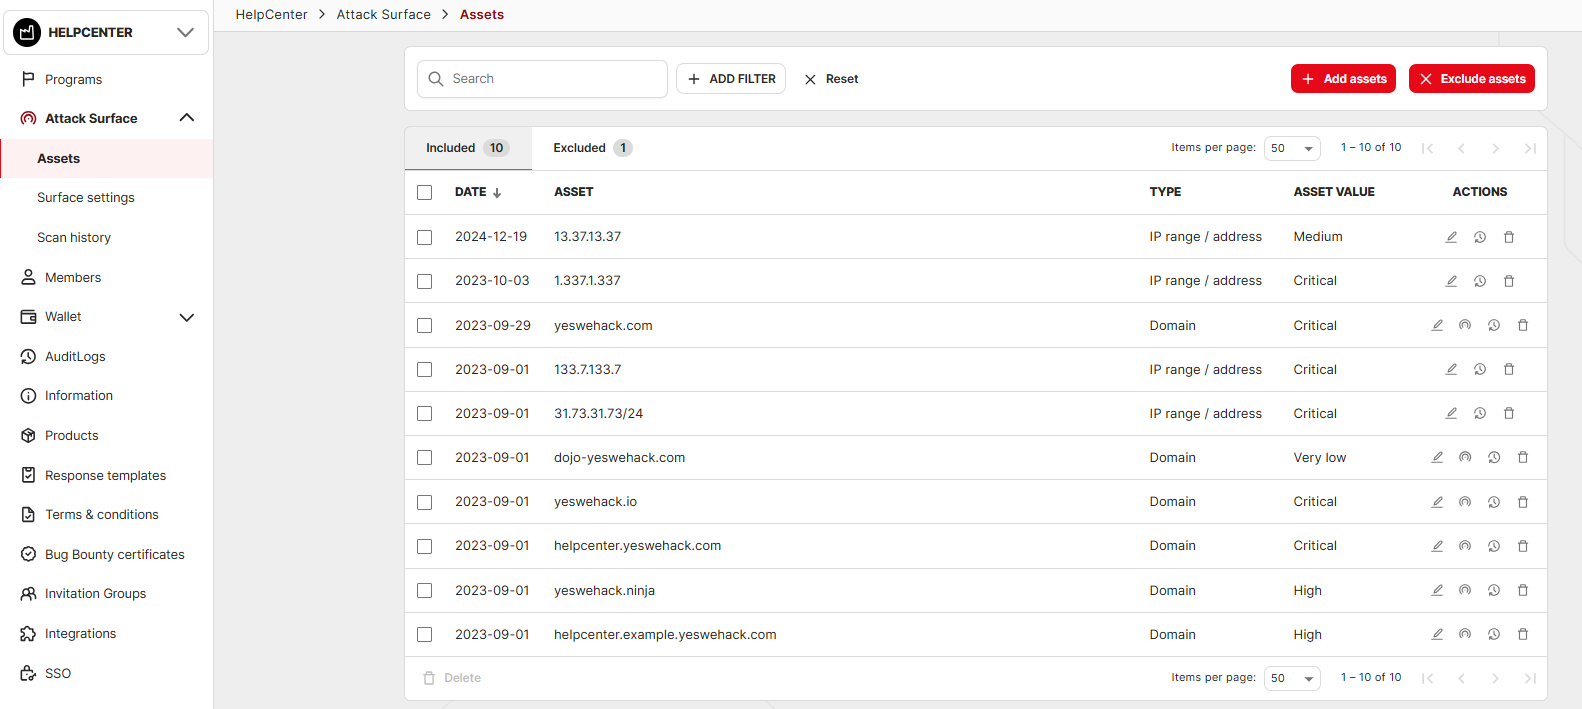Edit the 133.7.133.7 asset
1582x709 pixels.
coord(1451,369)
